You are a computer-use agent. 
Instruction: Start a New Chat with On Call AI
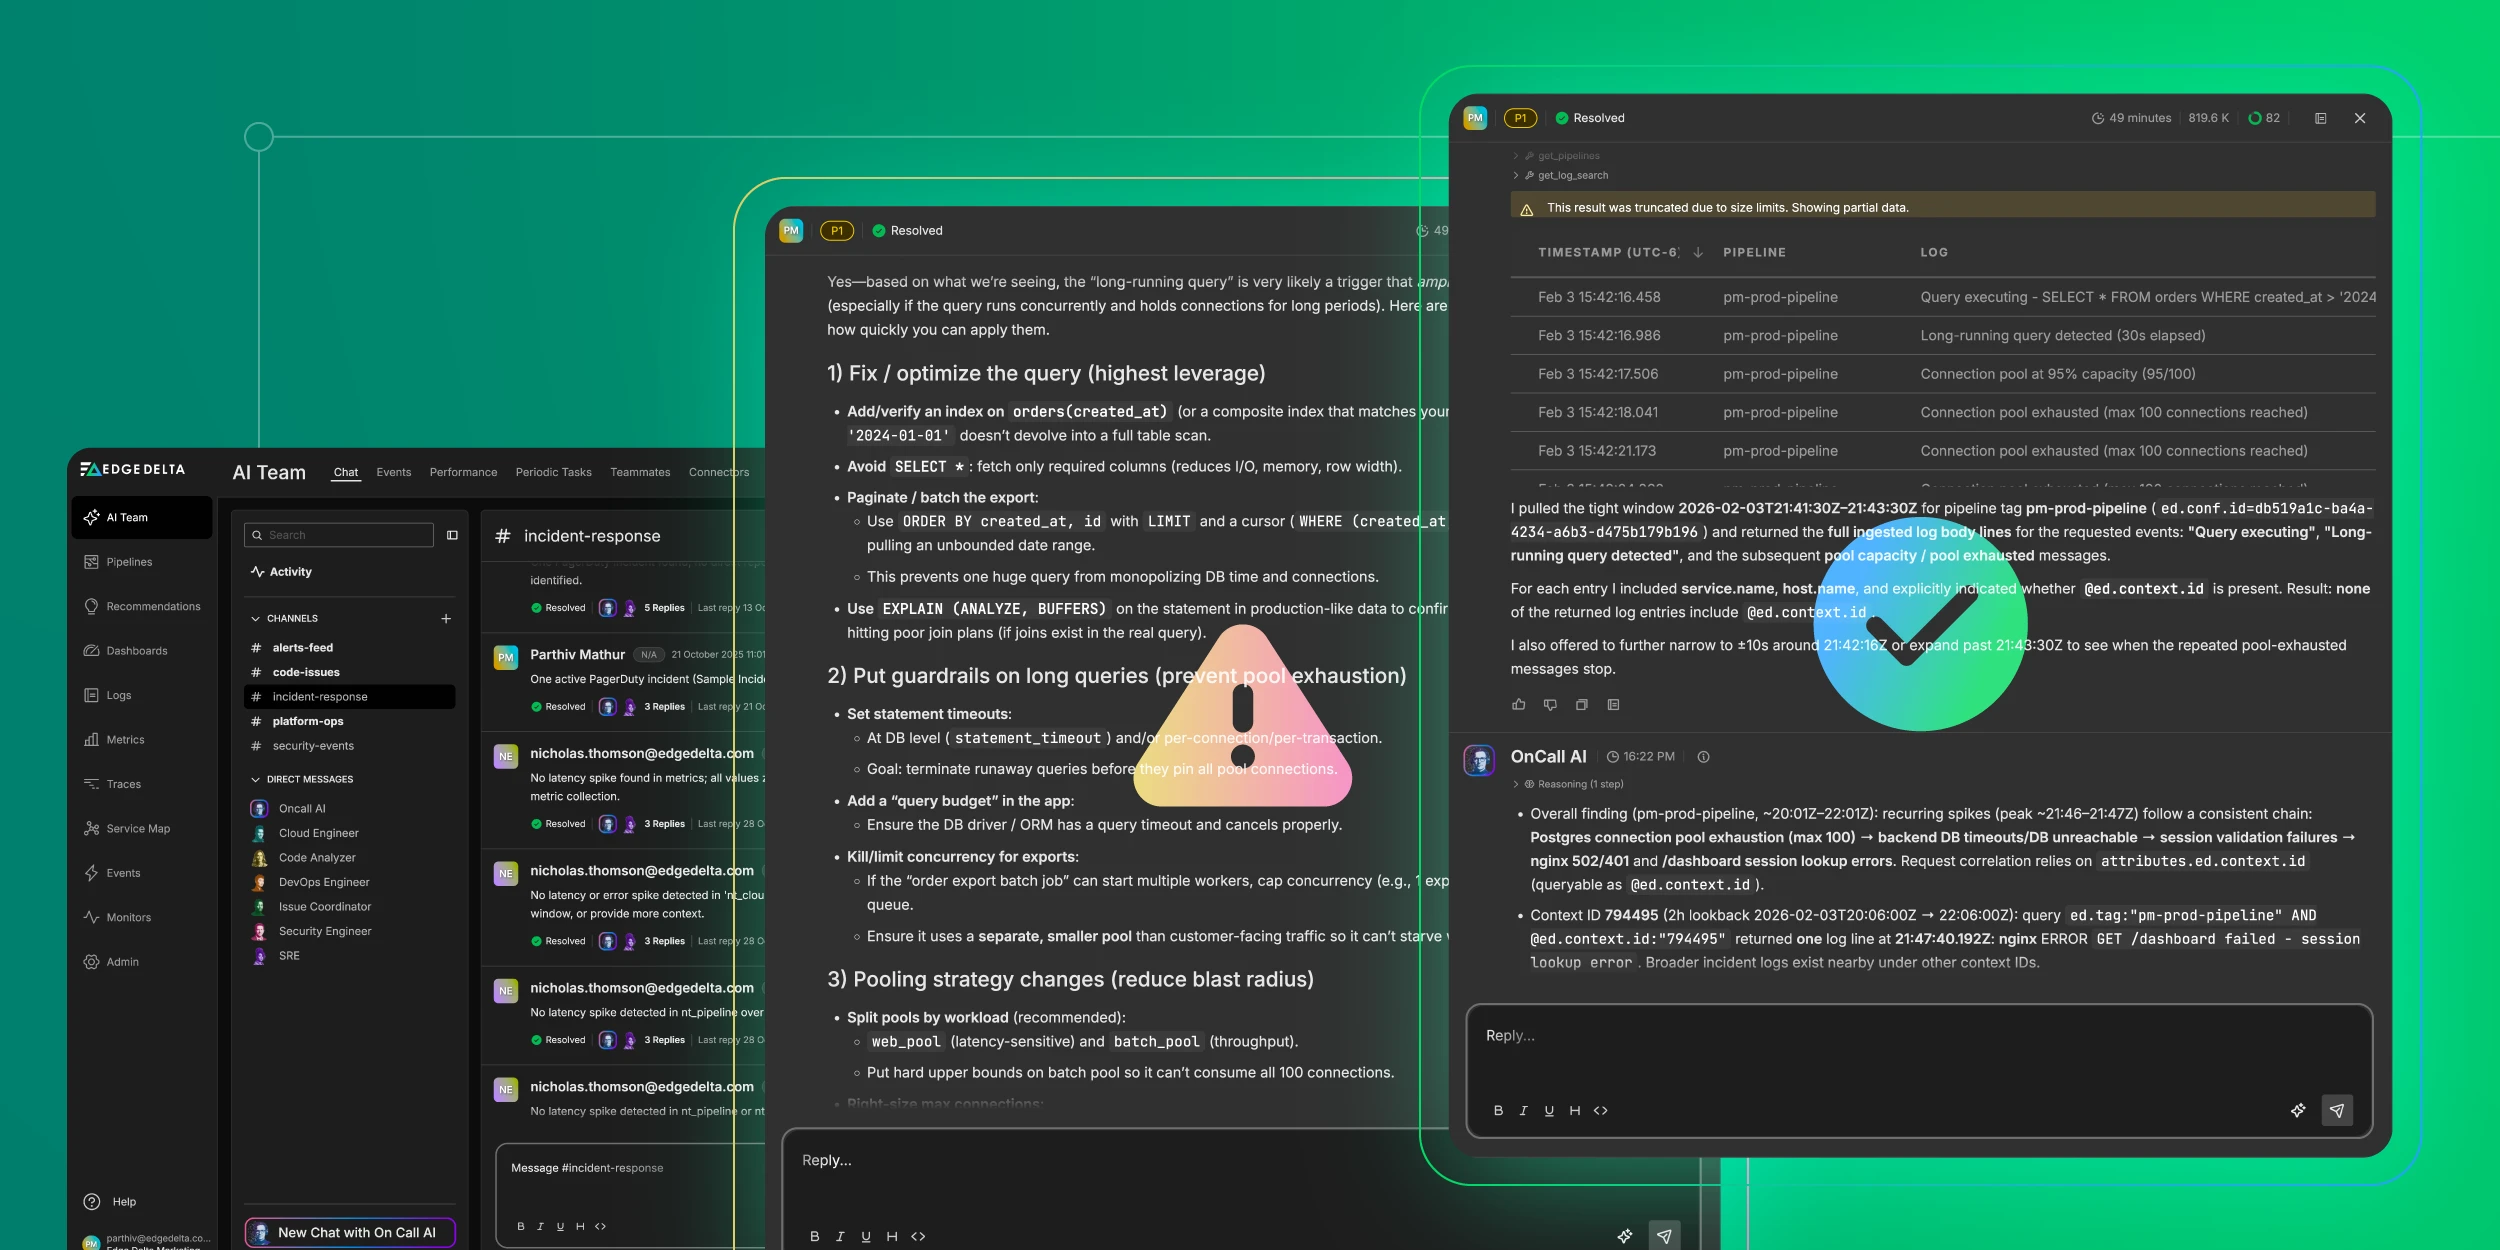(349, 1232)
